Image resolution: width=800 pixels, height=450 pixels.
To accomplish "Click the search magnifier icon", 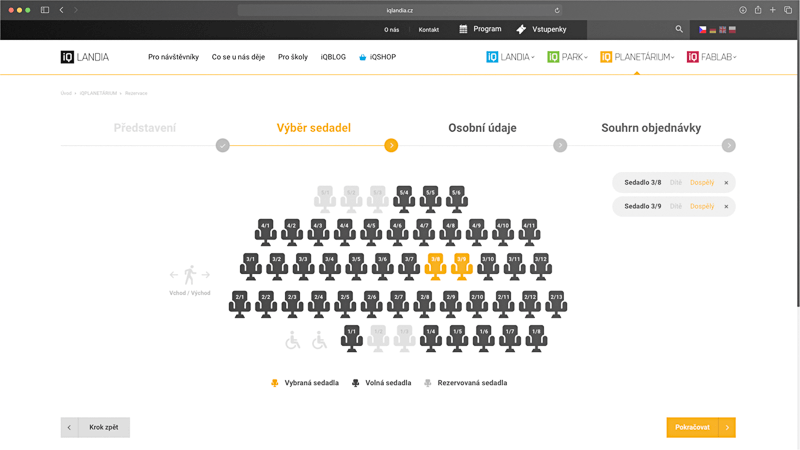I will 680,30.
